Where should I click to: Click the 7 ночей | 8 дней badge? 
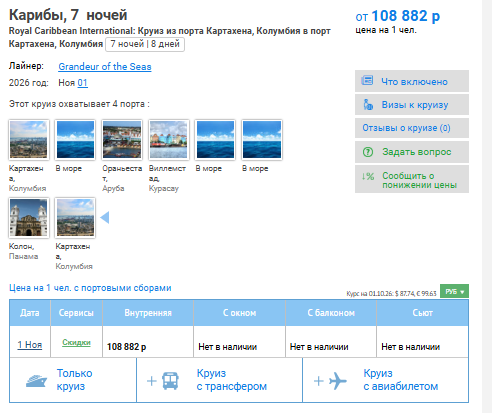tap(145, 44)
